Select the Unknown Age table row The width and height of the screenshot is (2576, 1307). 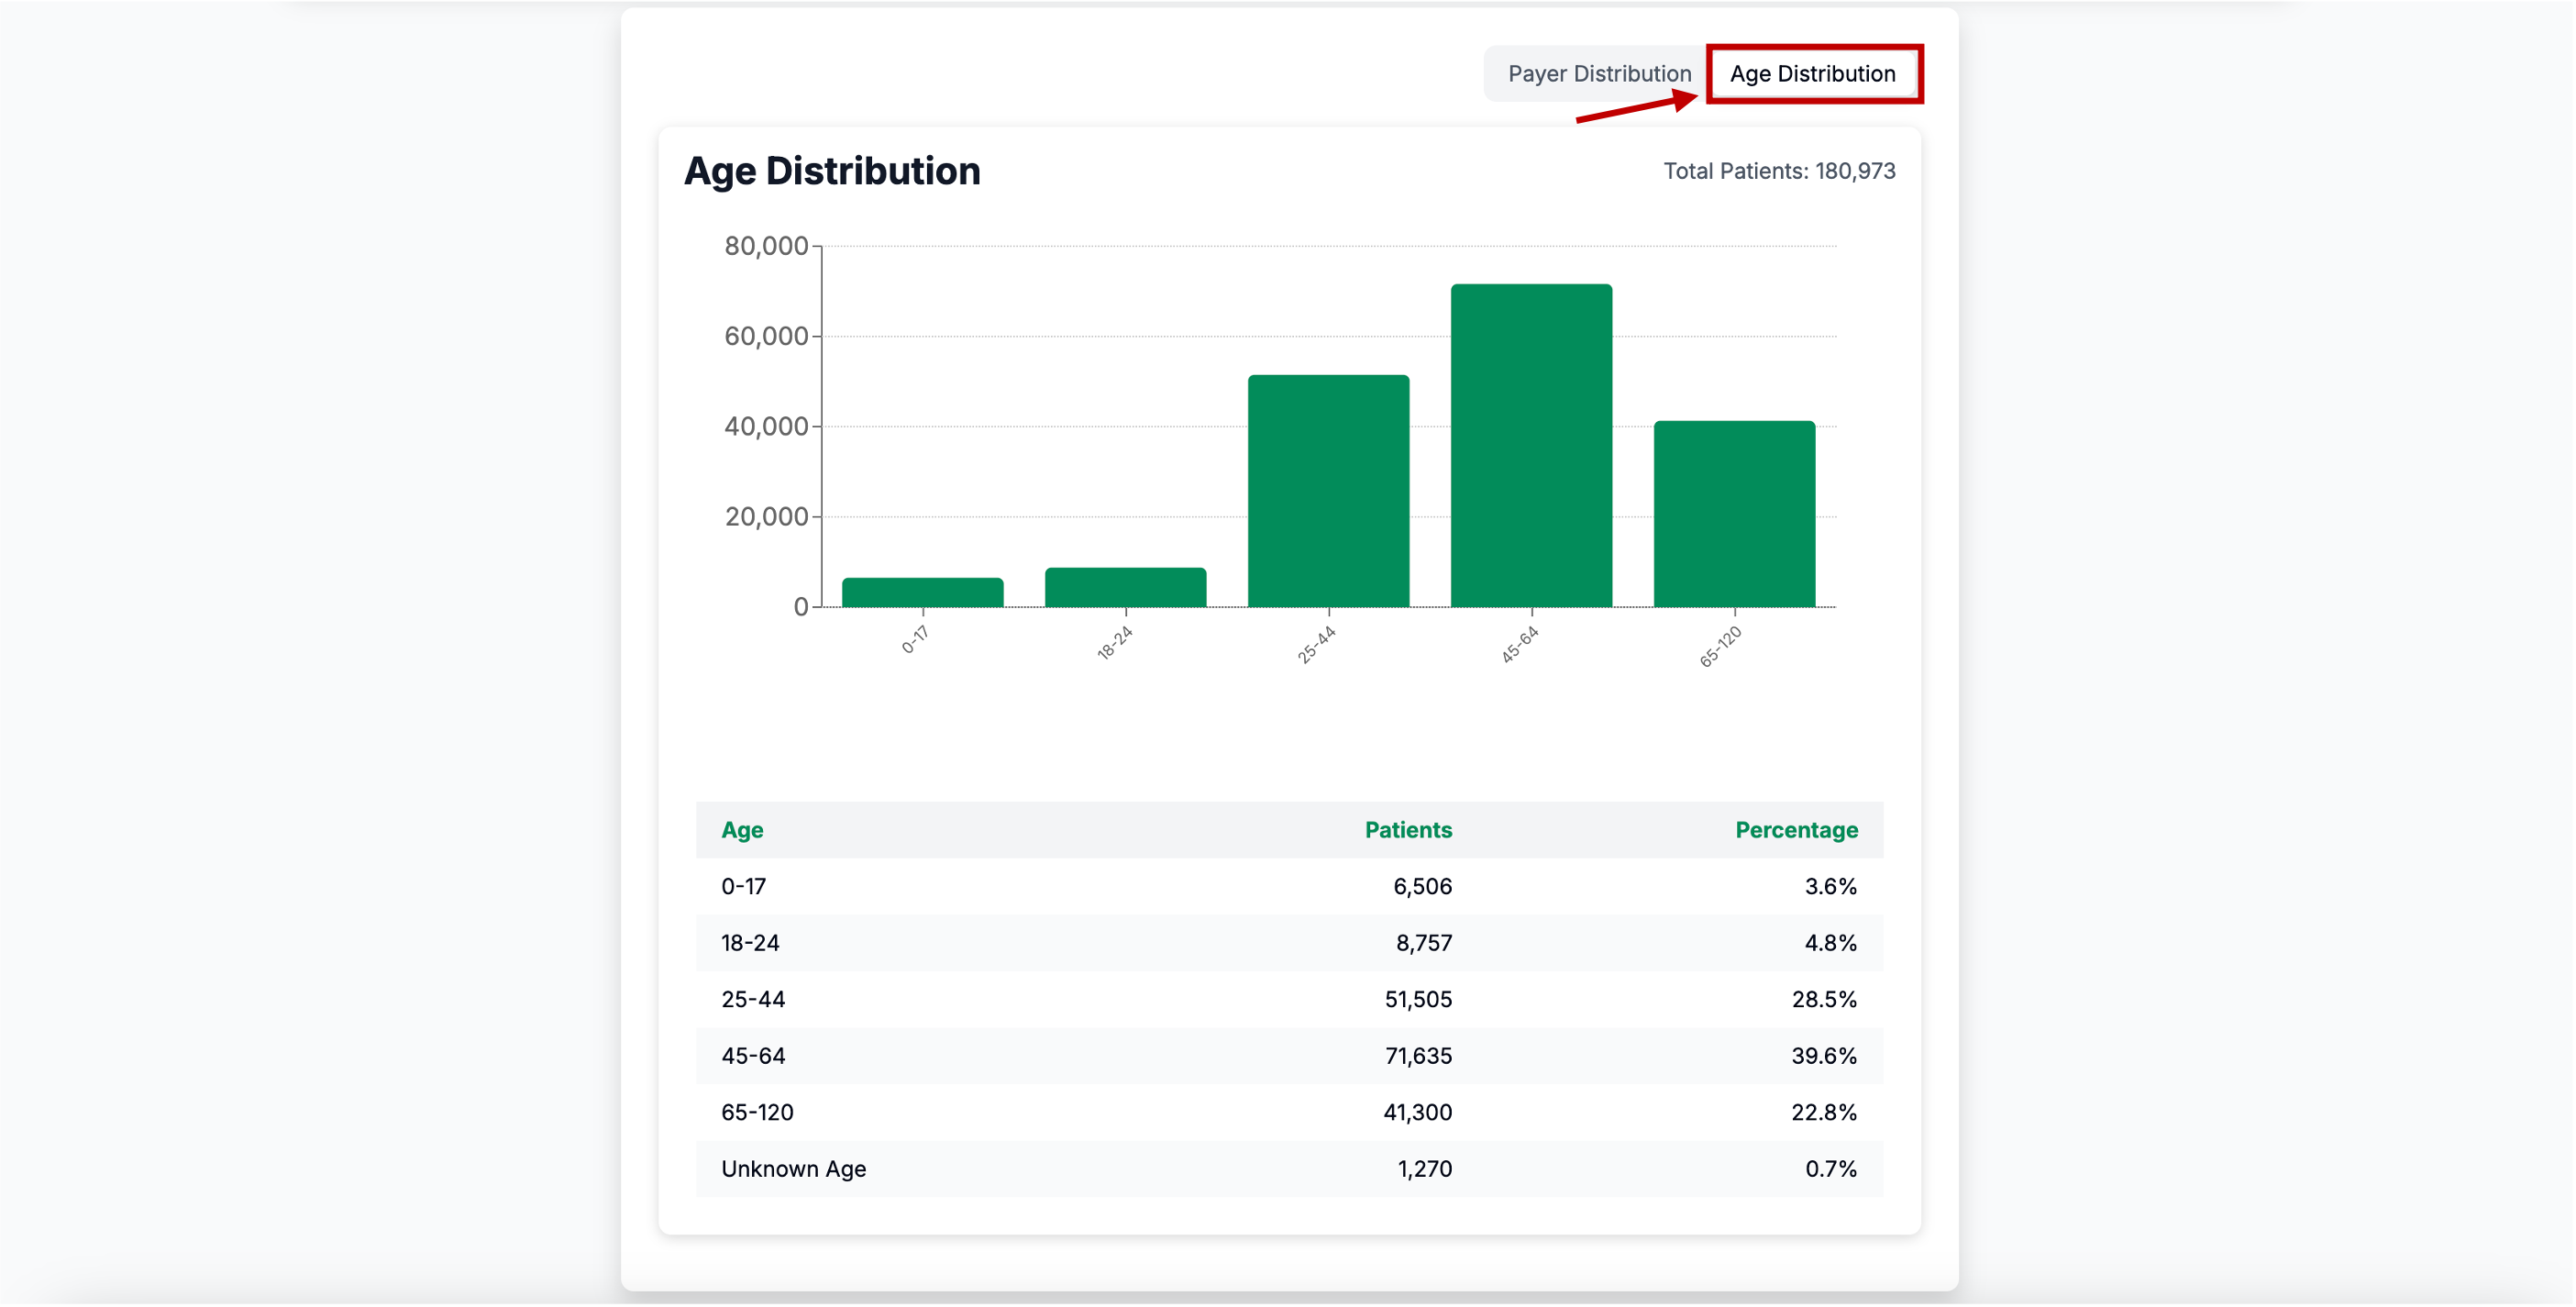point(1288,1169)
